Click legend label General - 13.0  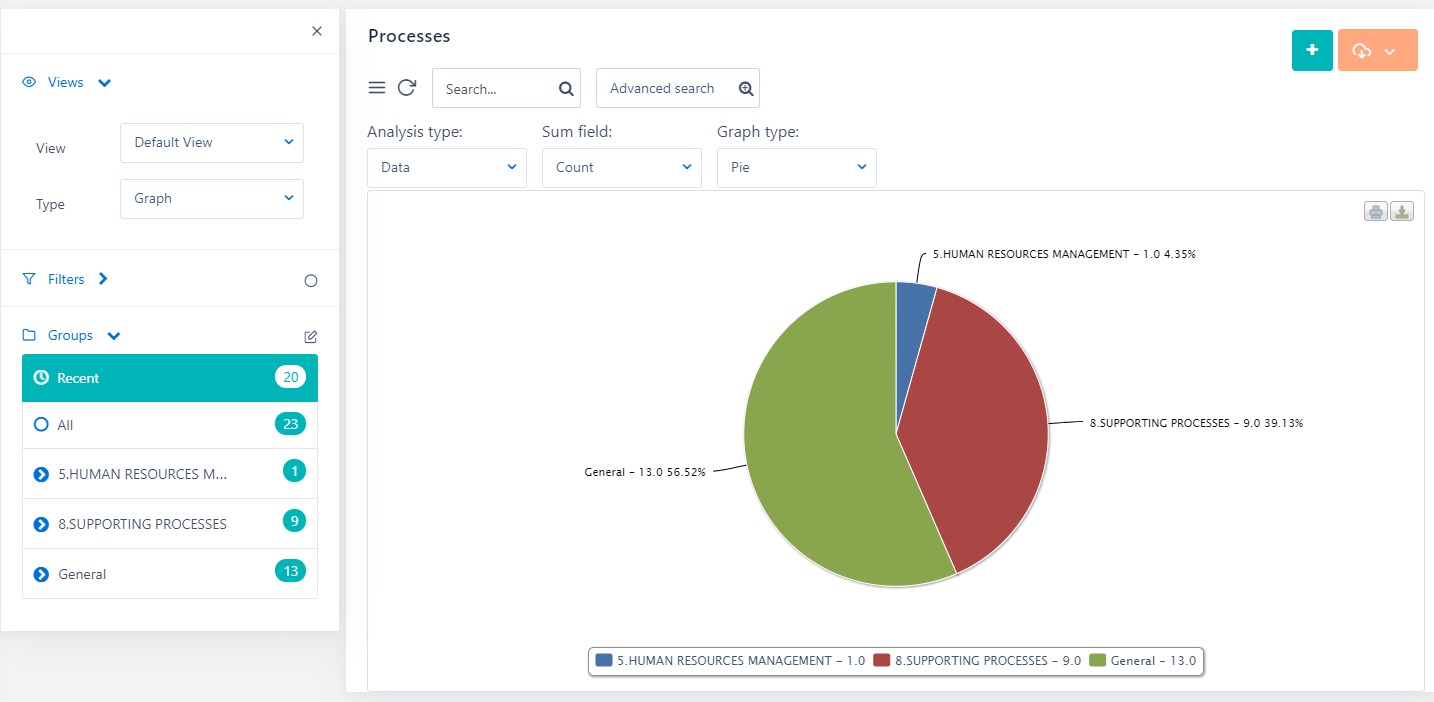pos(1153,660)
